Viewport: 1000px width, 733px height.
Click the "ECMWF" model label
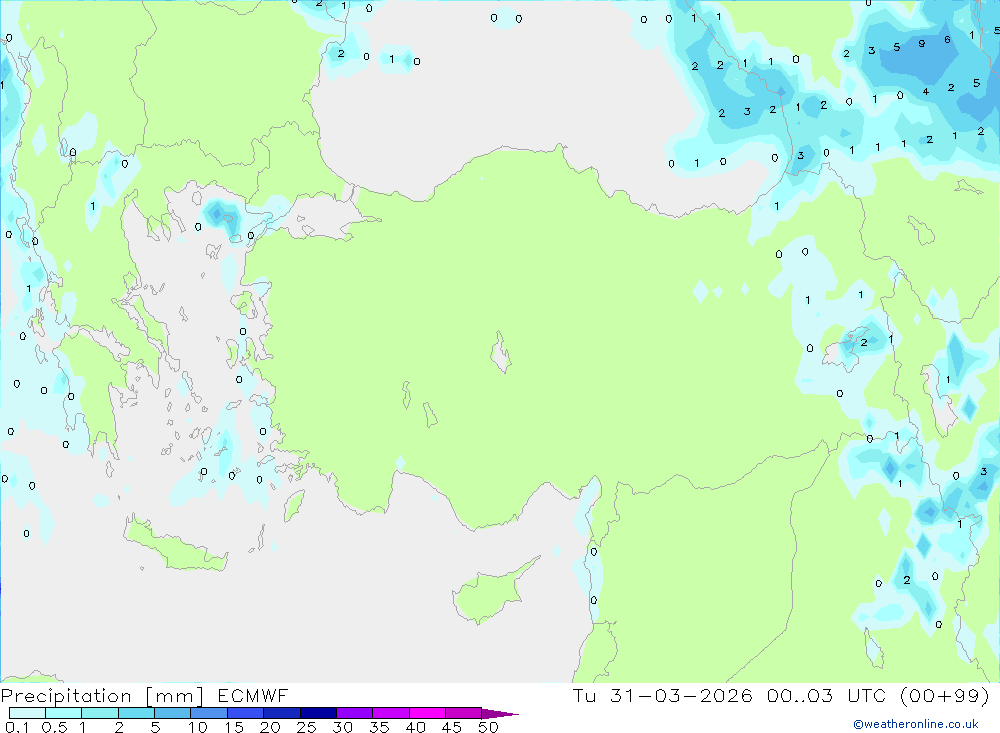pos(253,695)
